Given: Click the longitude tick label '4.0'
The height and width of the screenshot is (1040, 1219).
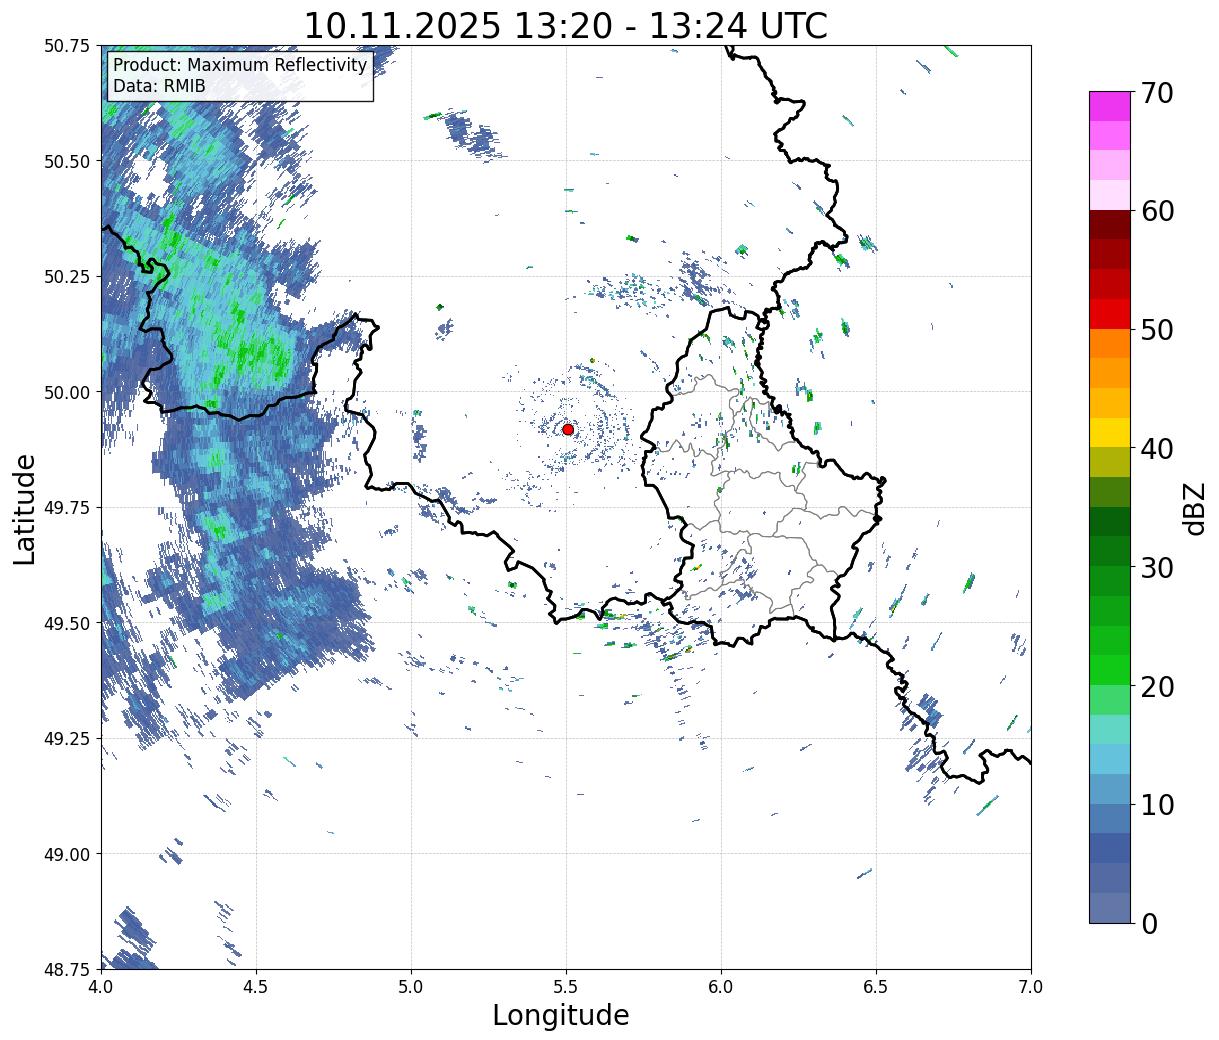Looking at the screenshot, I should (101, 986).
